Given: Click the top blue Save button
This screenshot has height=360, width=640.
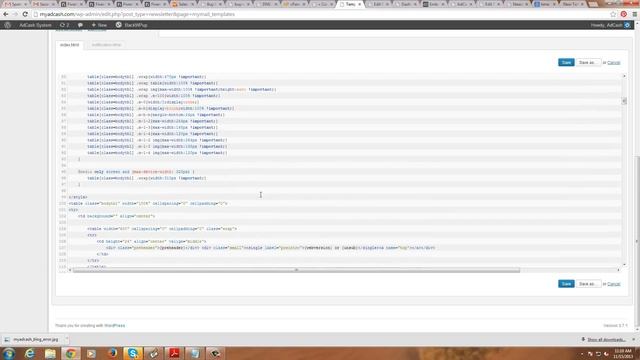Looking at the screenshot, I should (566, 62).
